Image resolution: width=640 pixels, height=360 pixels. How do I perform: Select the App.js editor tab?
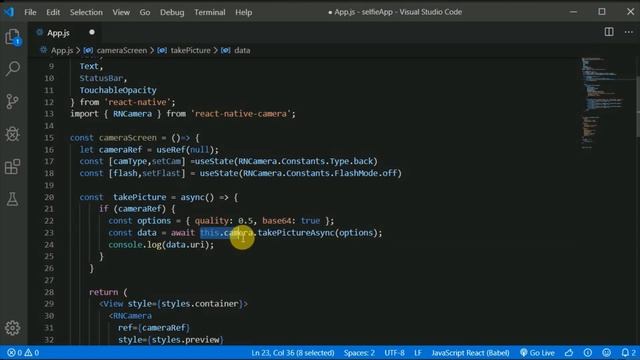point(65,32)
